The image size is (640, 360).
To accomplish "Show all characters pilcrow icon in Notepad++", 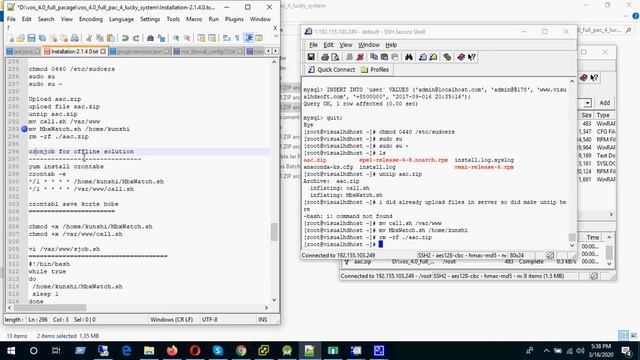I will point(237,38).
